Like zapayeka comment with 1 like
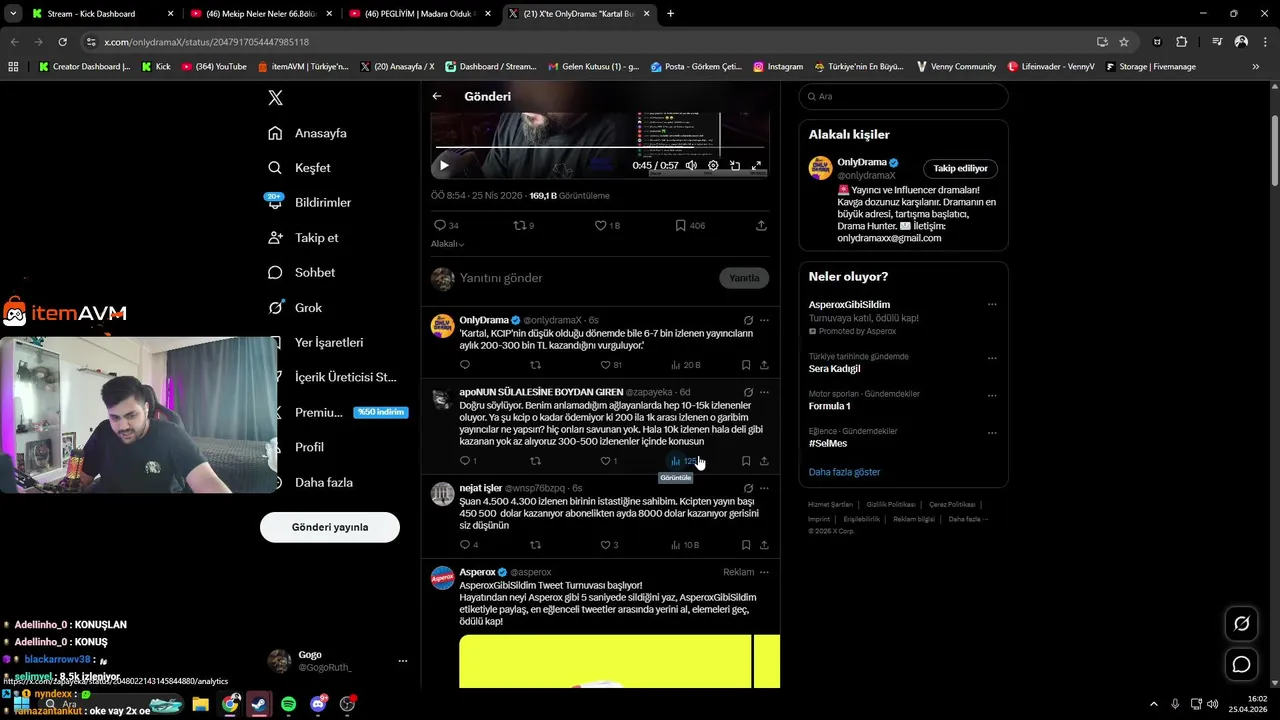This screenshot has width=1280, height=720. point(608,461)
